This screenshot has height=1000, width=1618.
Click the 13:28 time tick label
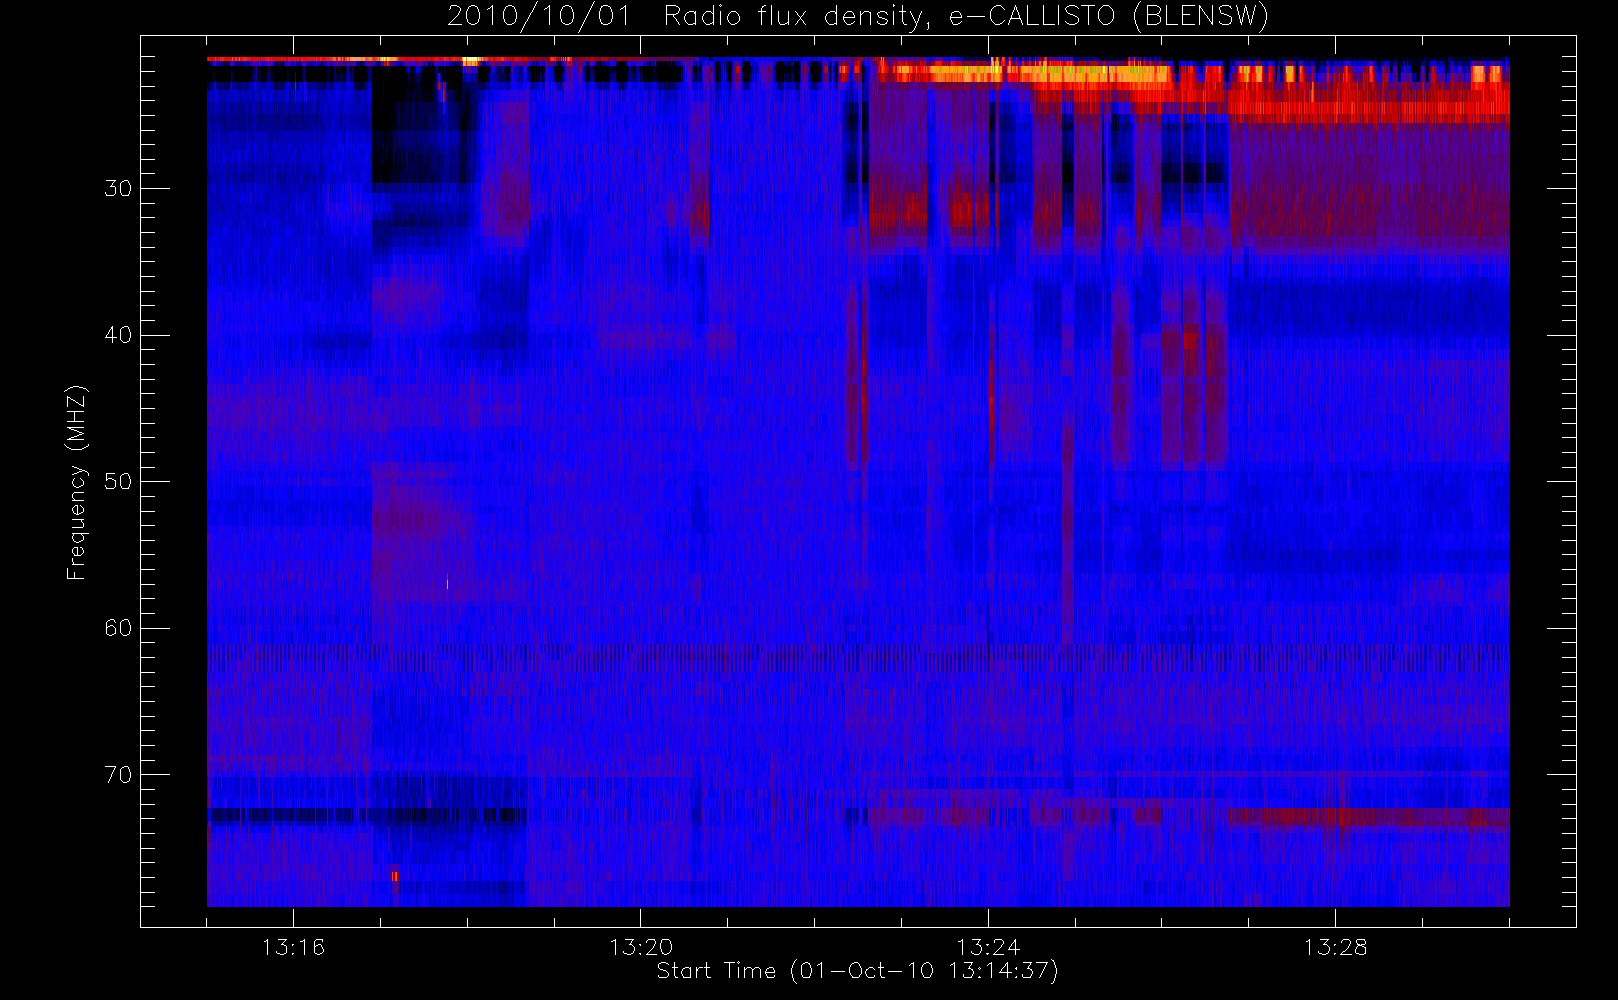(1335, 947)
